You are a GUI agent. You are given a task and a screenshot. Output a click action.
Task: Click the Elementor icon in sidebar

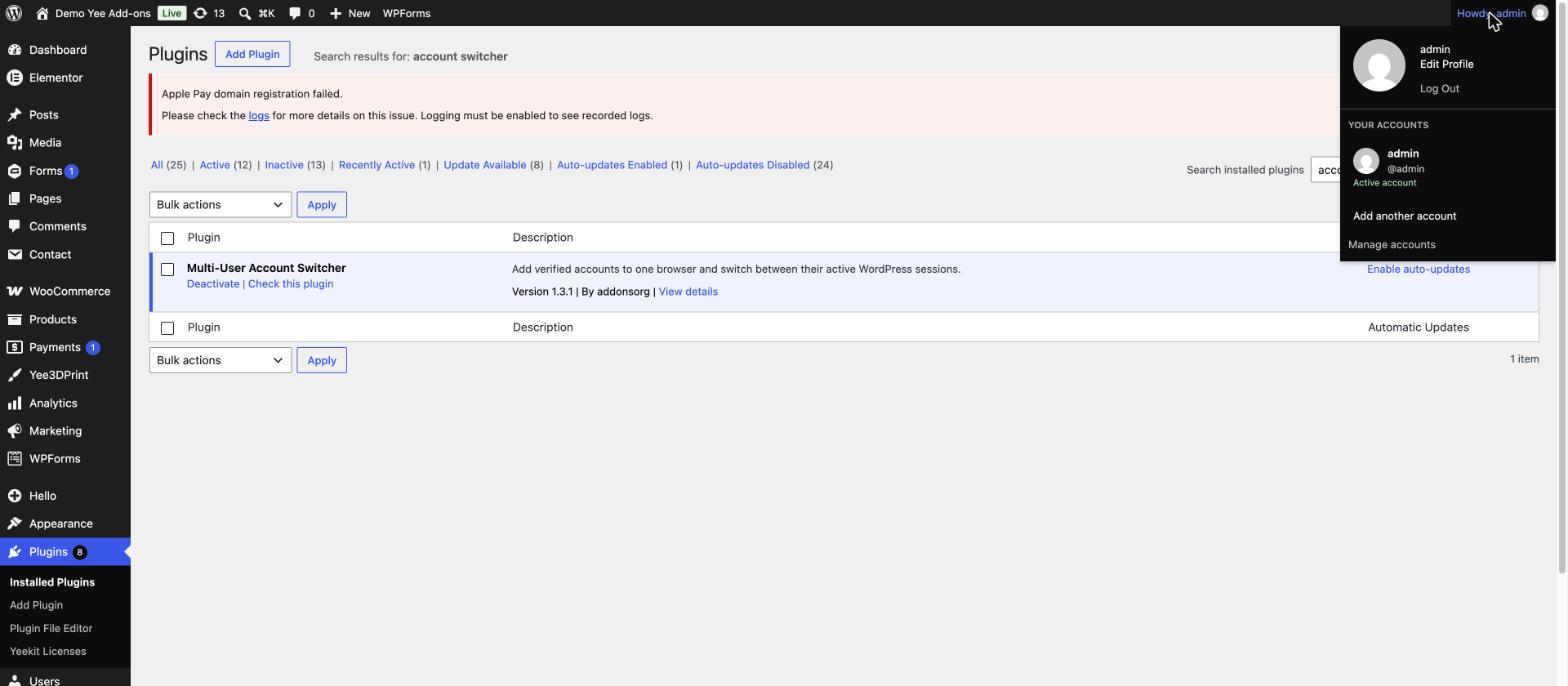(x=14, y=78)
